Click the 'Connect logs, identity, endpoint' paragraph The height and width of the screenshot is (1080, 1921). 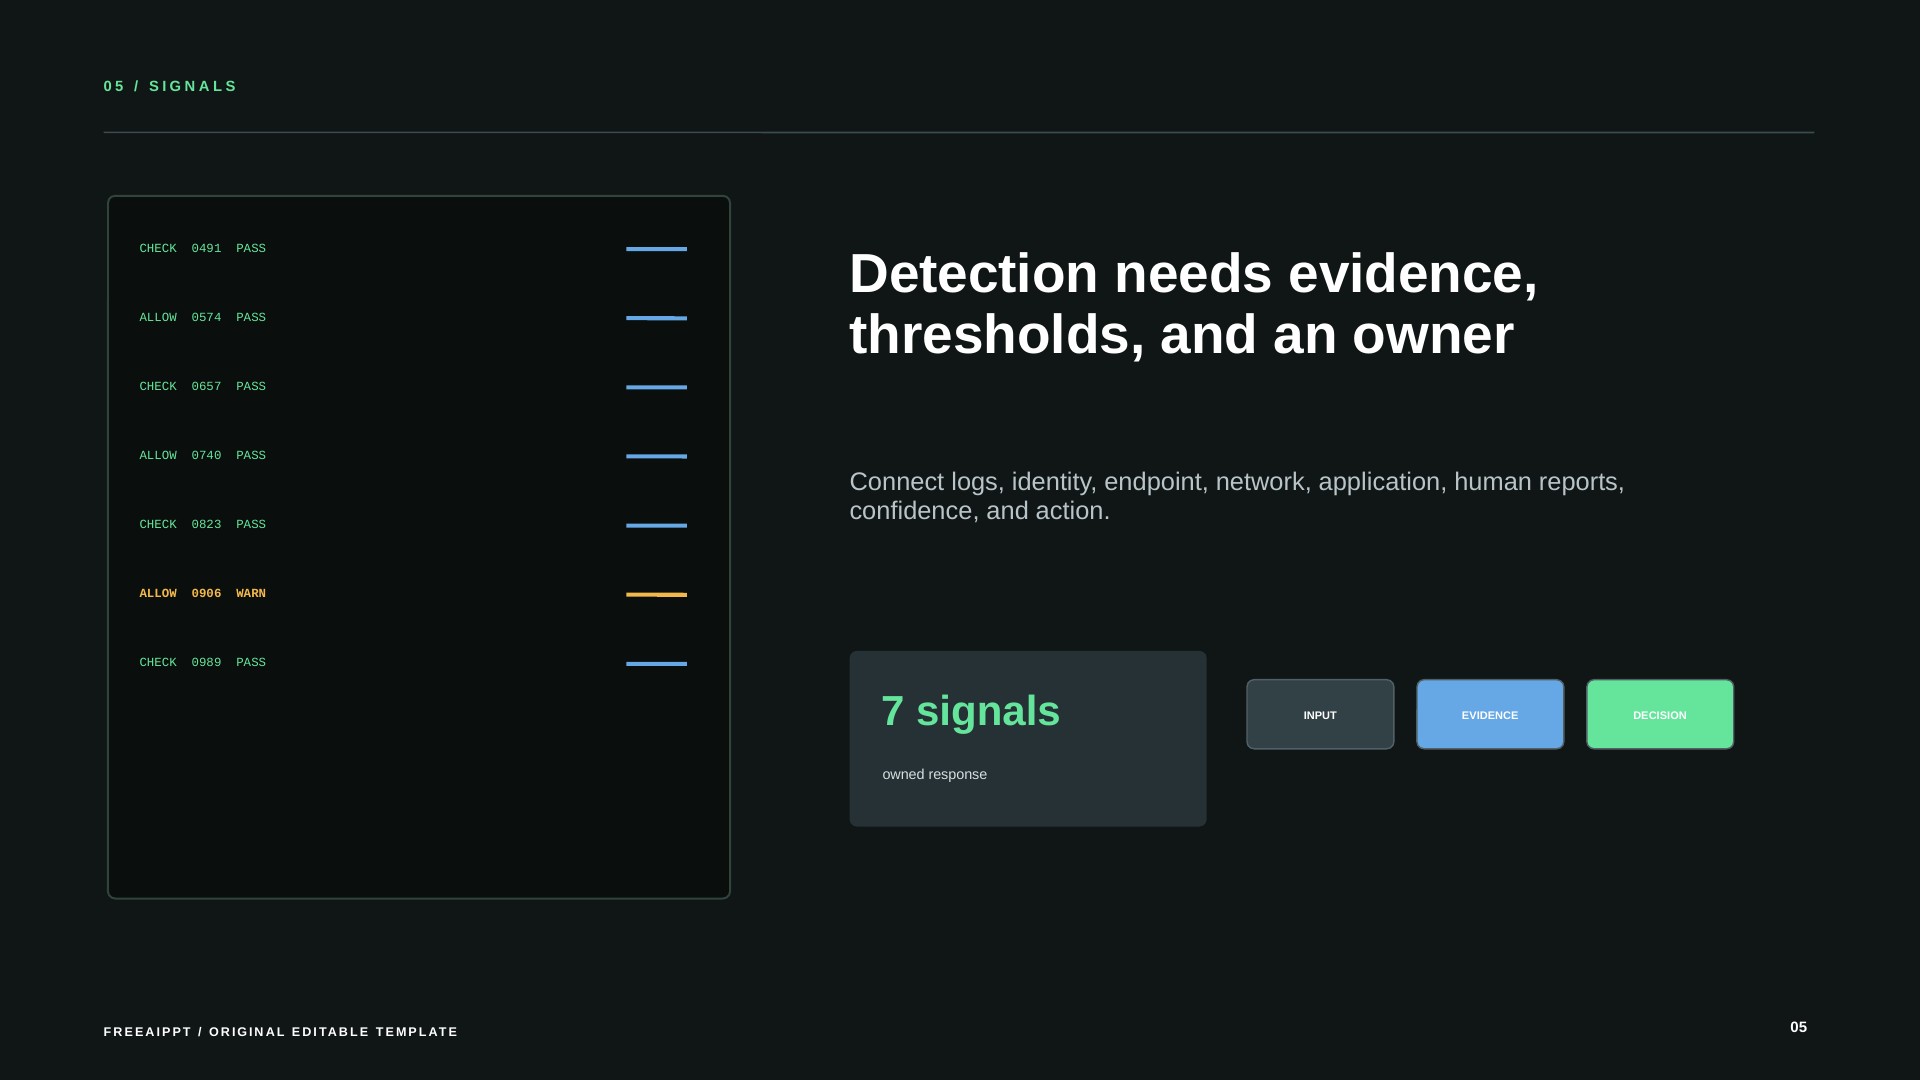click(x=1237, y=496)
